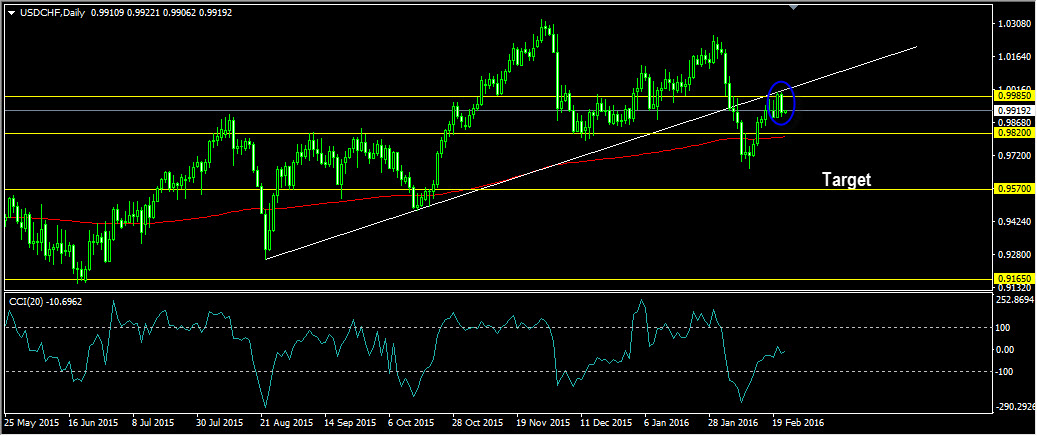Click the 0.94240 price scale value
The width and height of the screenshot is (1037, 436).
pos(1016,222)
